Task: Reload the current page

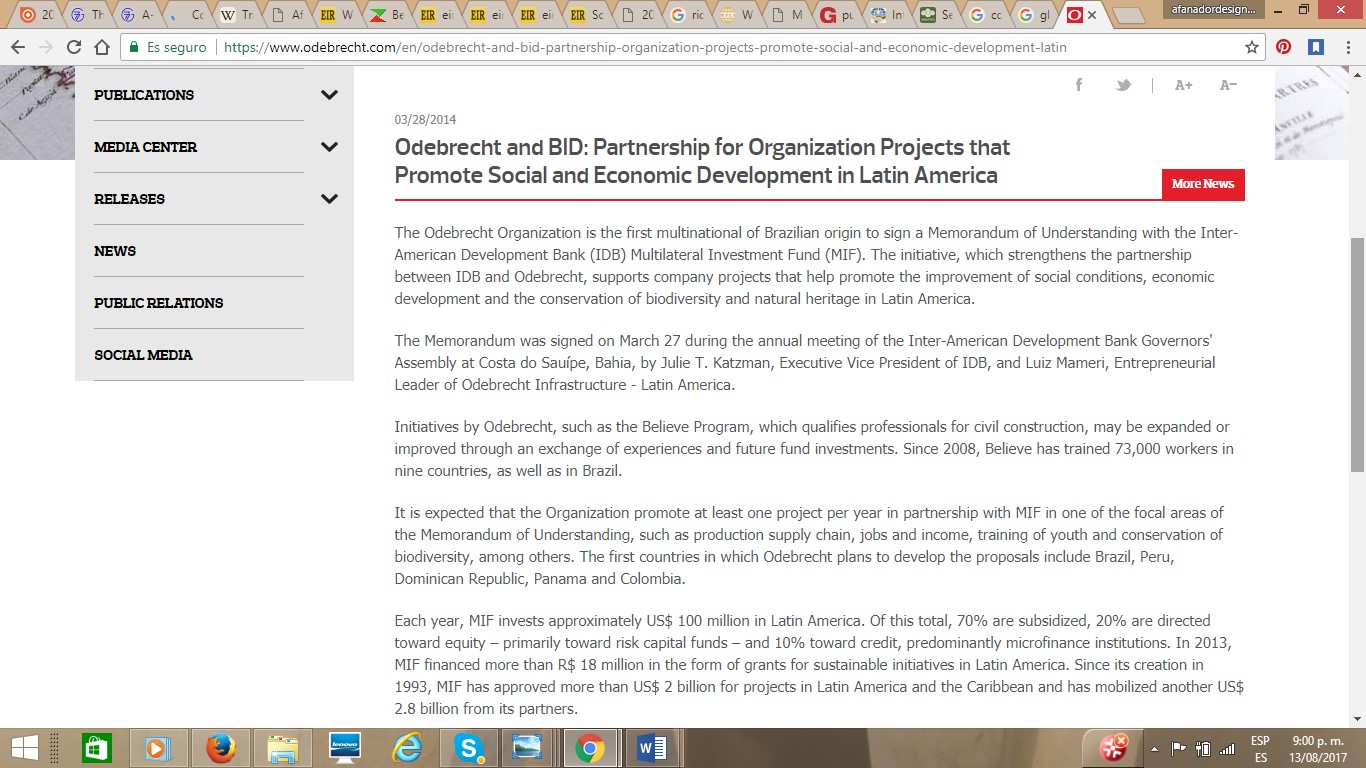Action: tap(73, 47)
